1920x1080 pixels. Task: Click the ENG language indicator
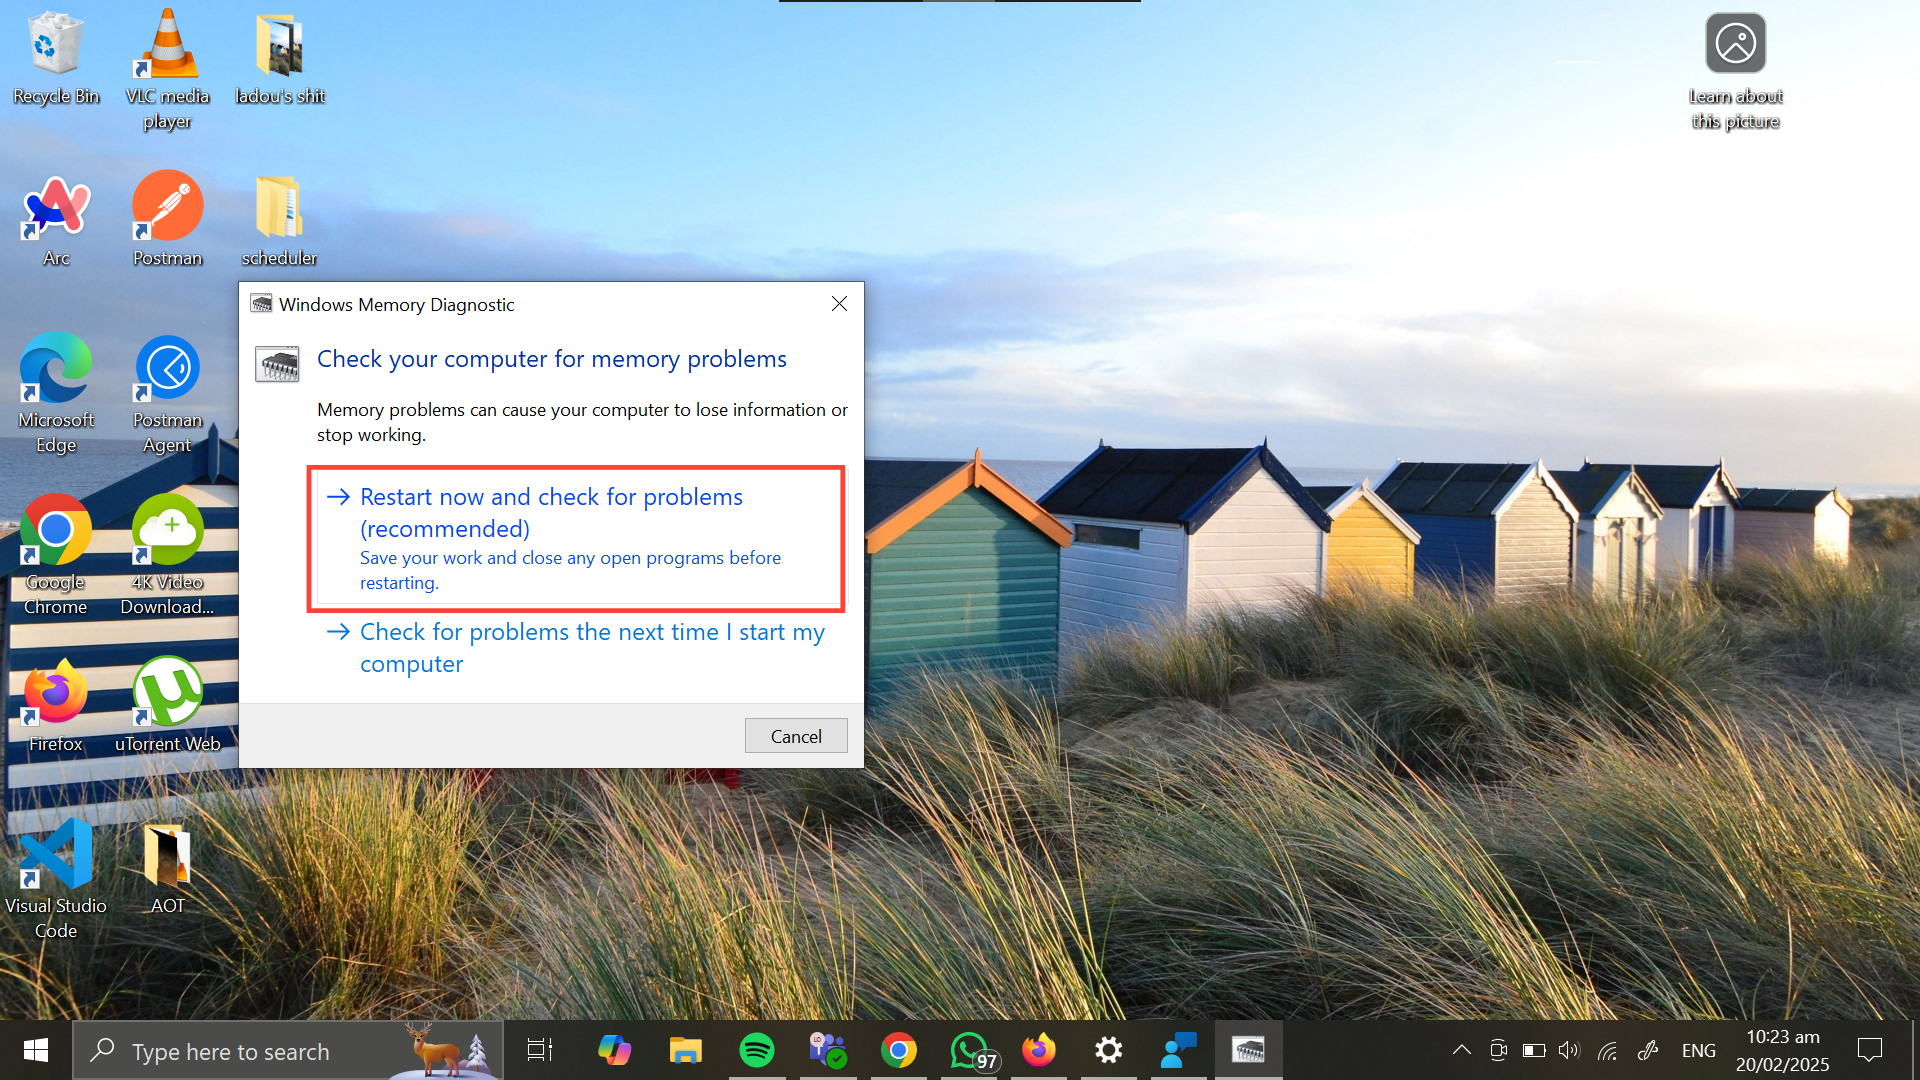pyautogui.click(x=1698, y=1050)
